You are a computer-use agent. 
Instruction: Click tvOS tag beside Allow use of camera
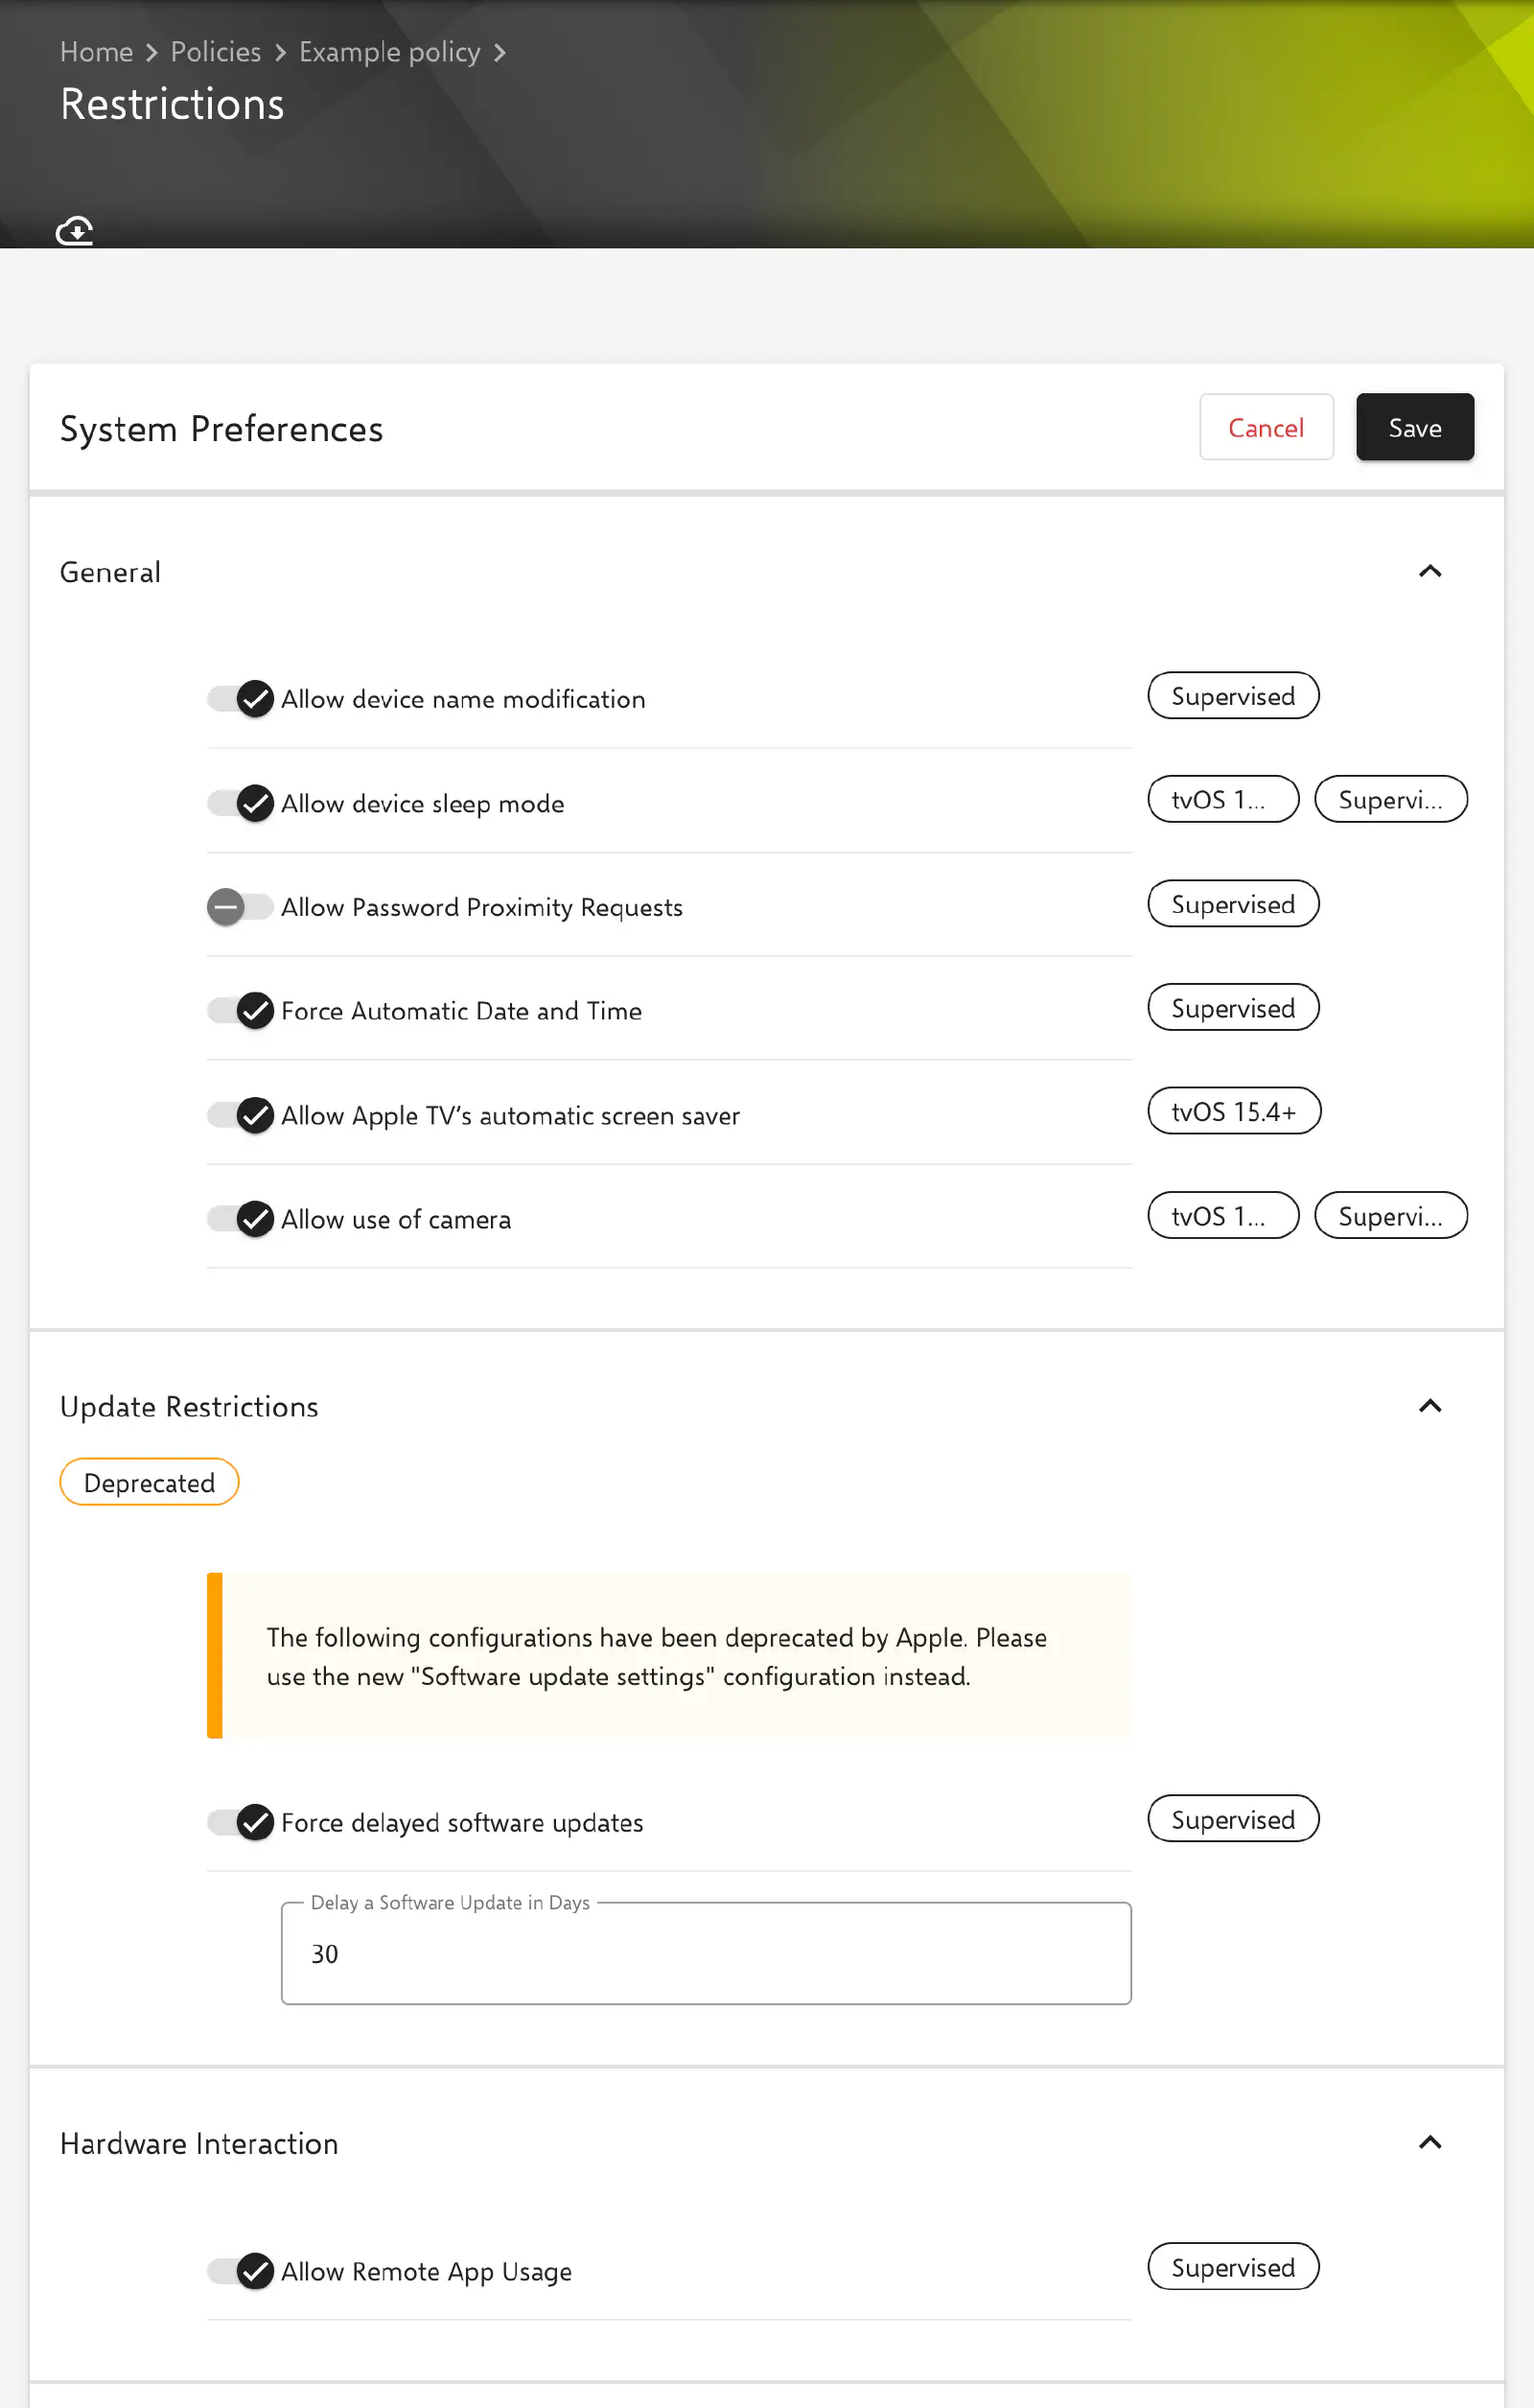point(1223,1216)
